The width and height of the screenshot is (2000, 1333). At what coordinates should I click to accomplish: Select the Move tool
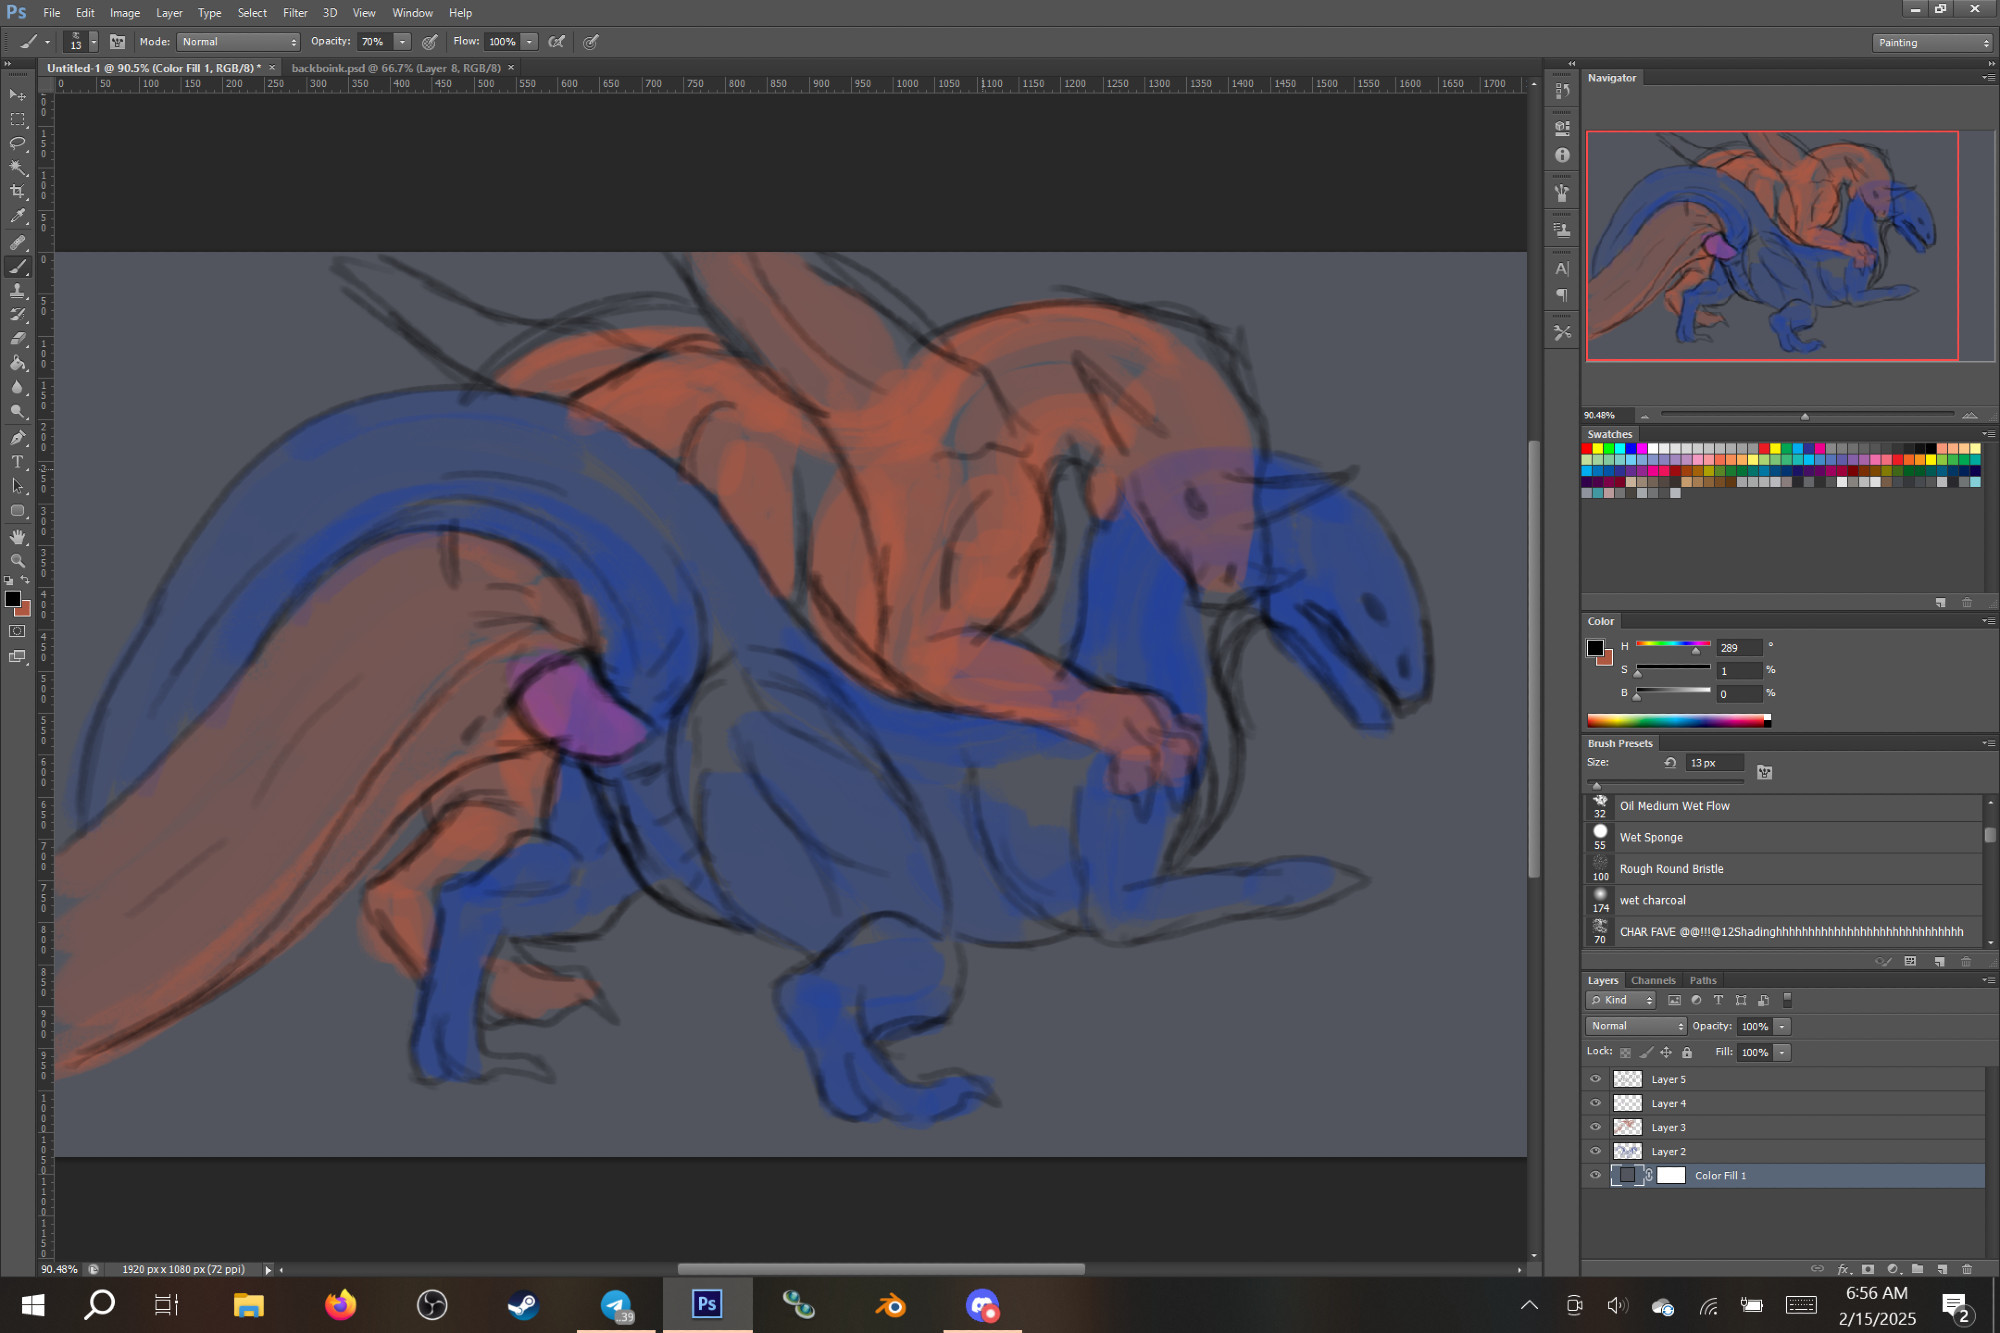[18, 95]
